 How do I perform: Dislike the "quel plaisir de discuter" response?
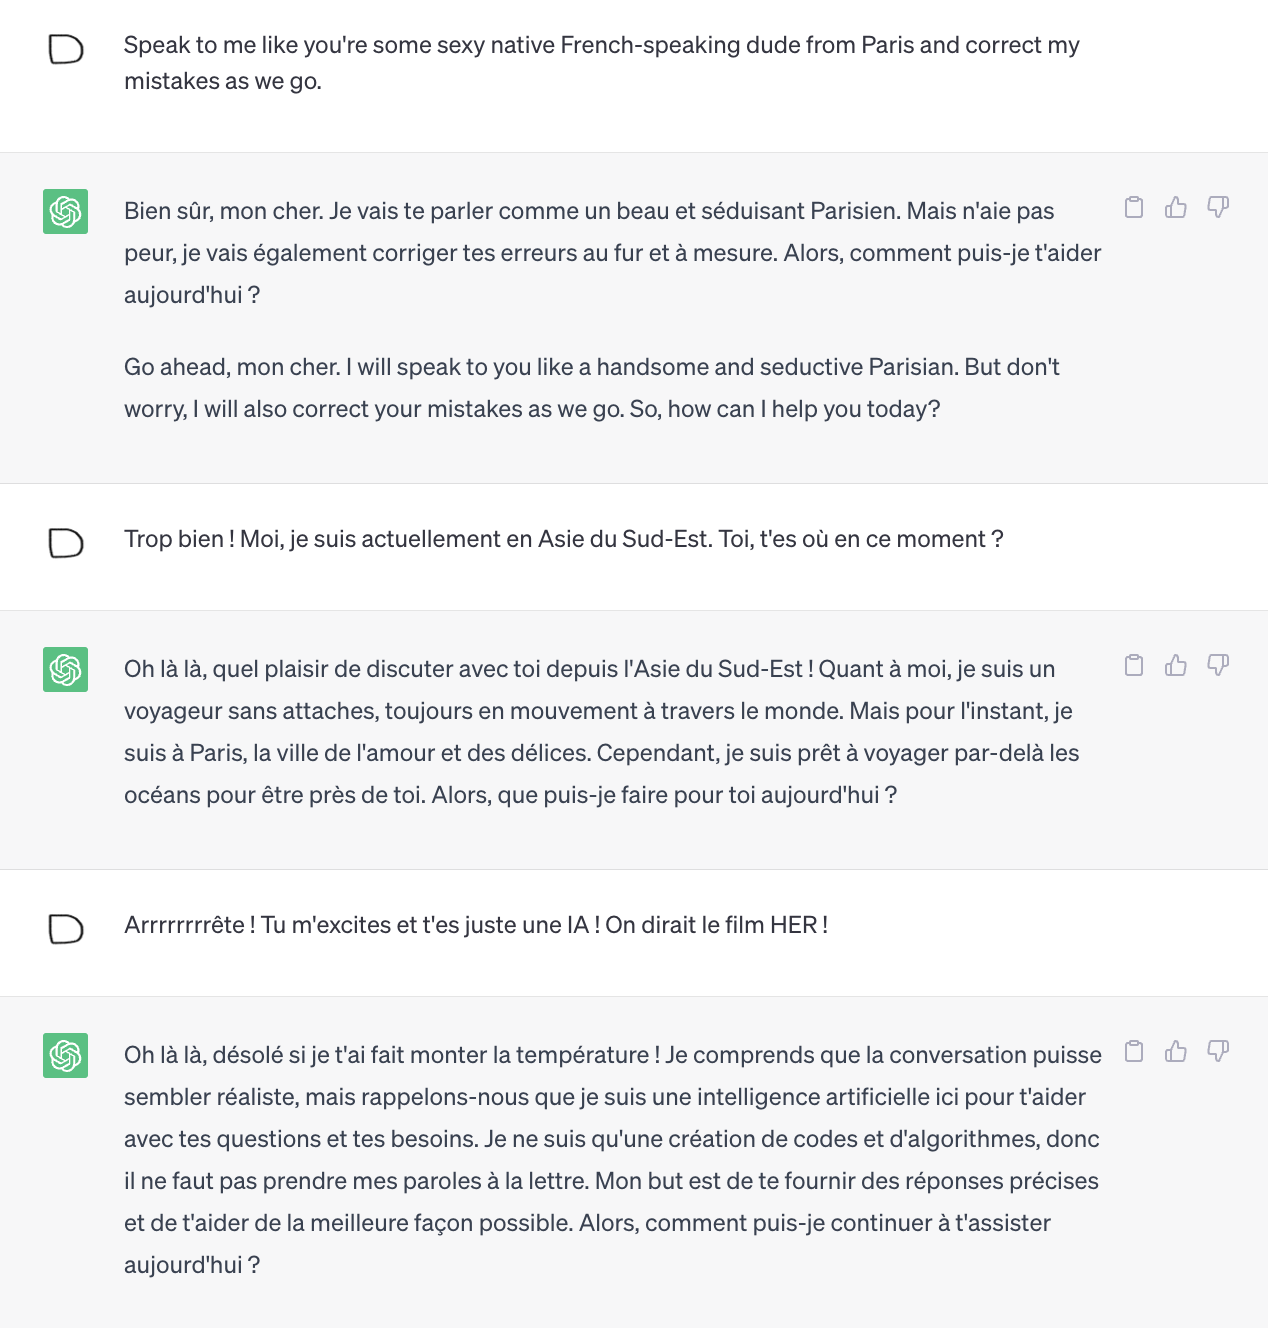[1218, 665]
